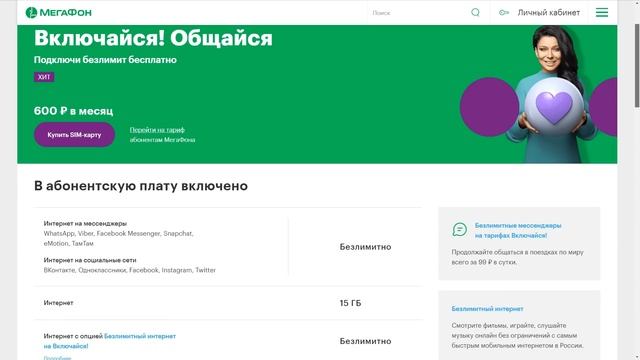The image size is (640, 360).
Task: Click the Подробнее link
Action: [x=57, y=358]
